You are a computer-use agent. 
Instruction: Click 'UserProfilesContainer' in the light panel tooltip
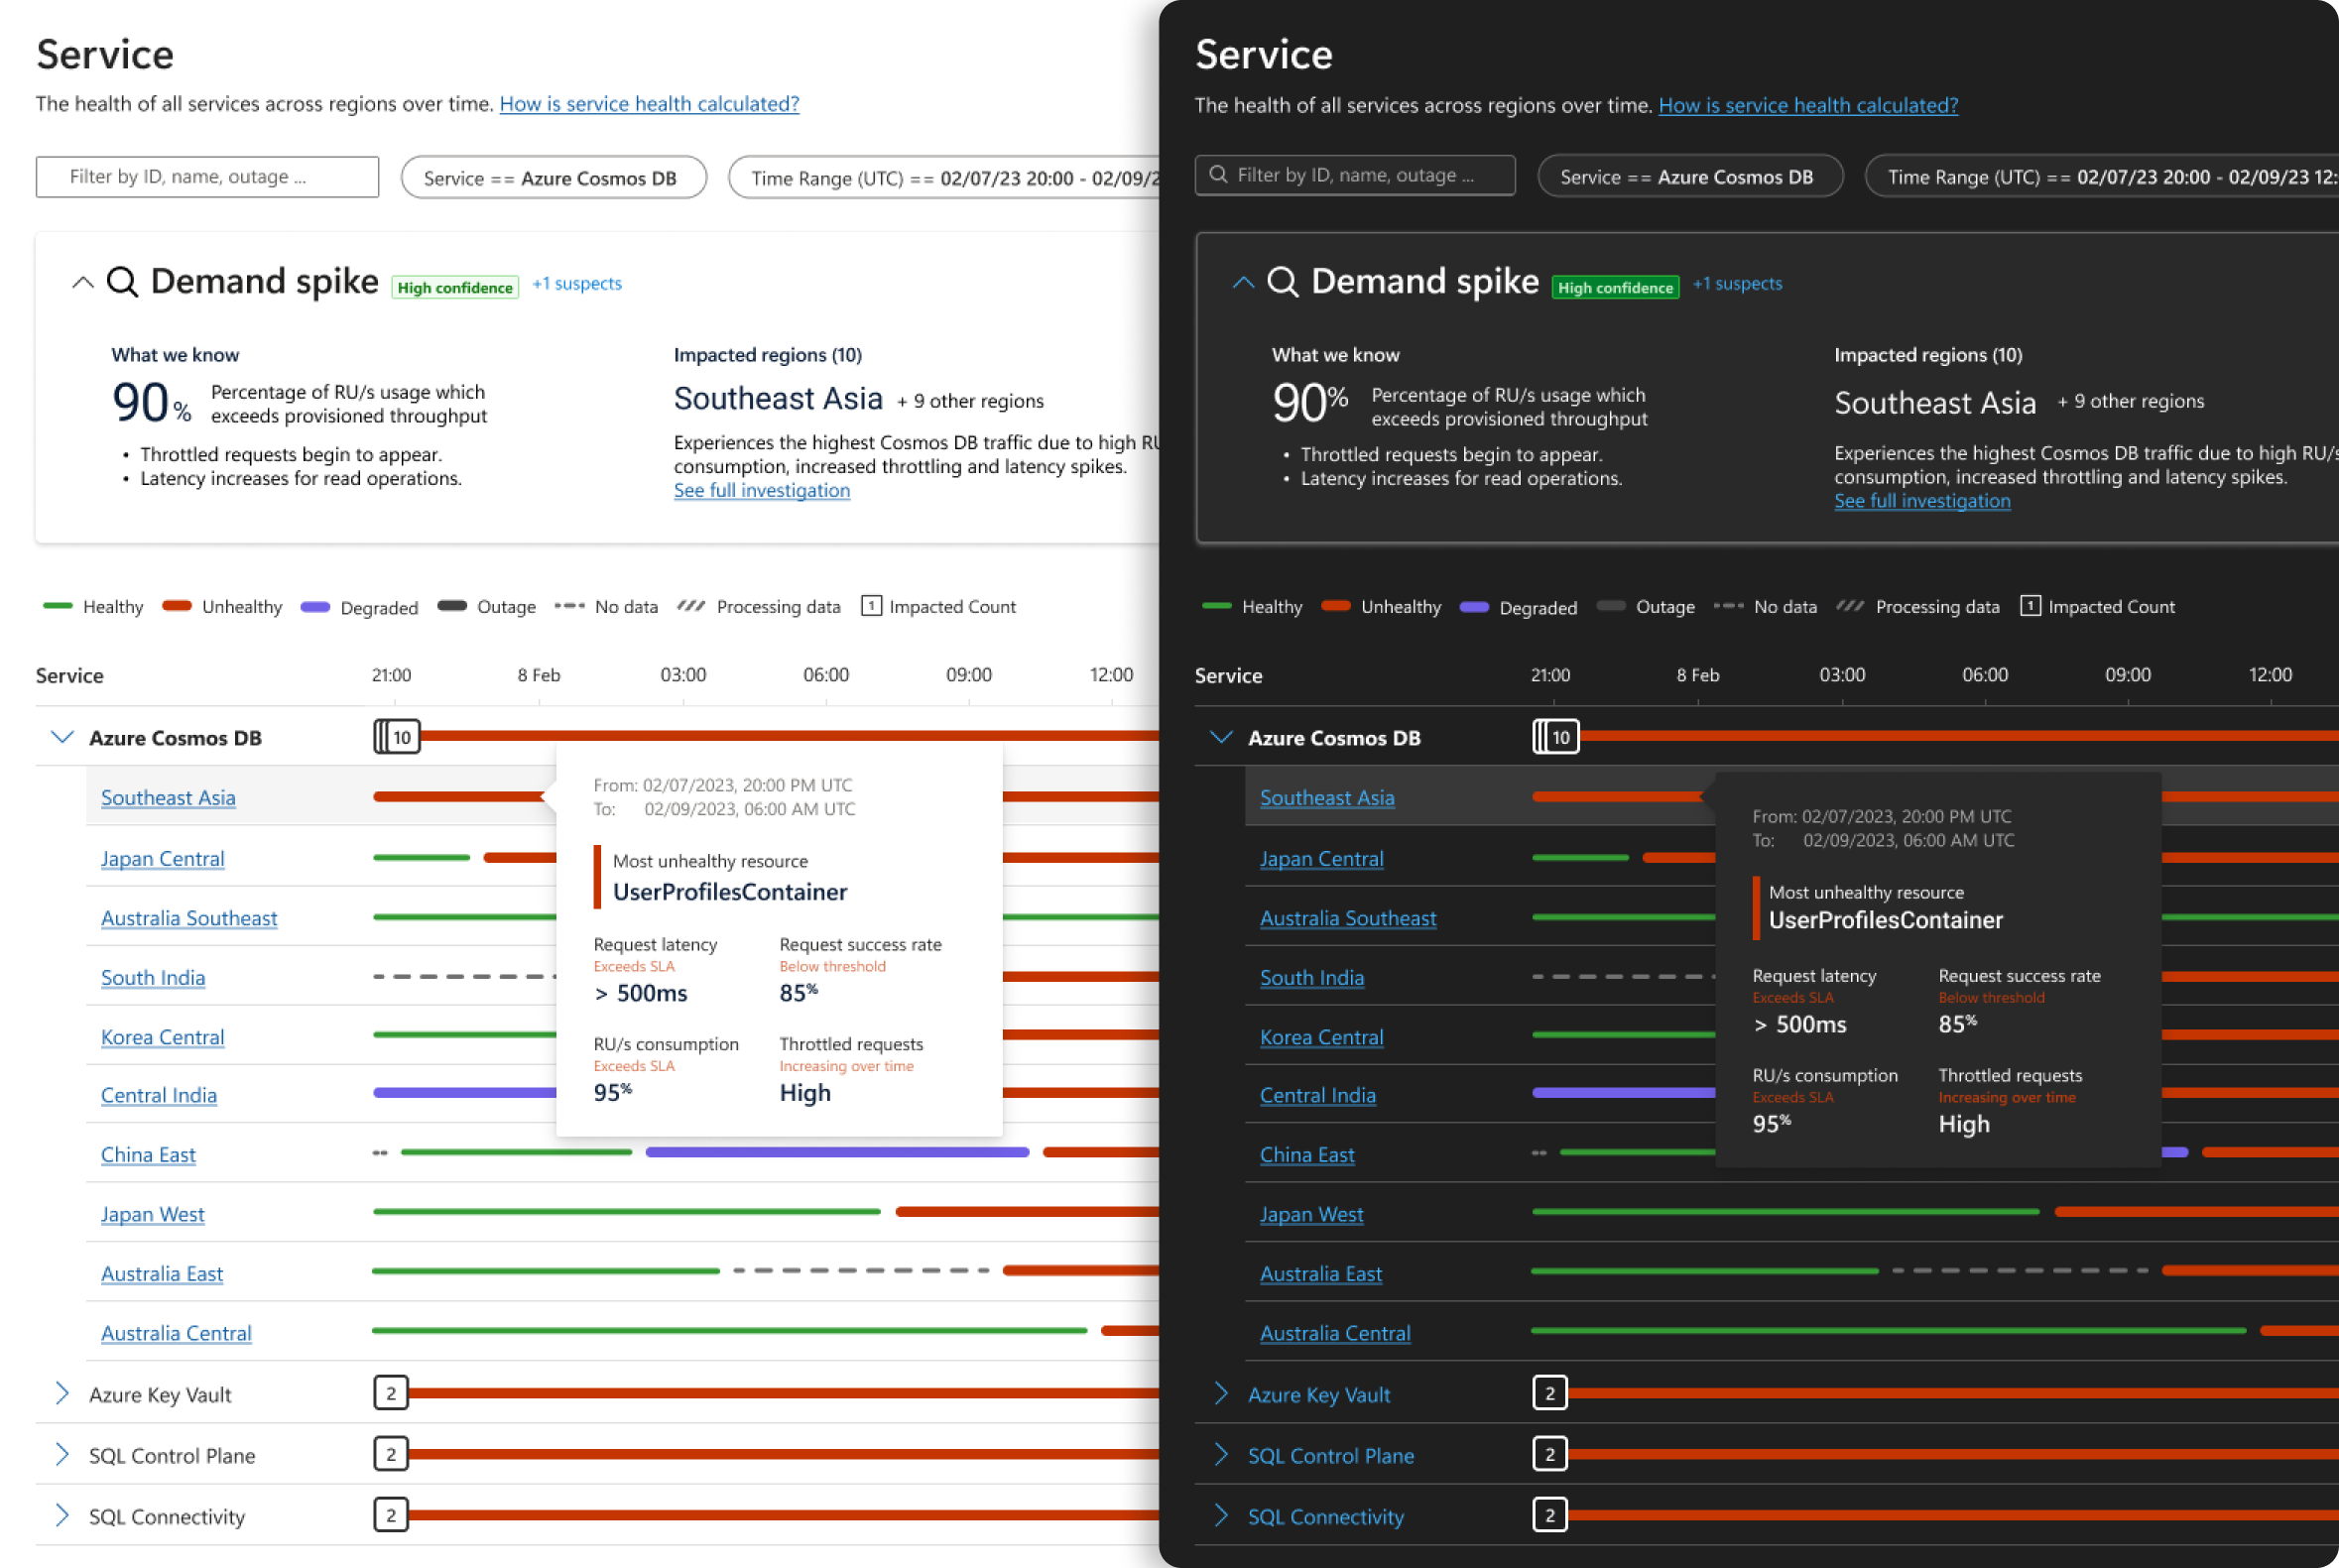coord(730,892)
